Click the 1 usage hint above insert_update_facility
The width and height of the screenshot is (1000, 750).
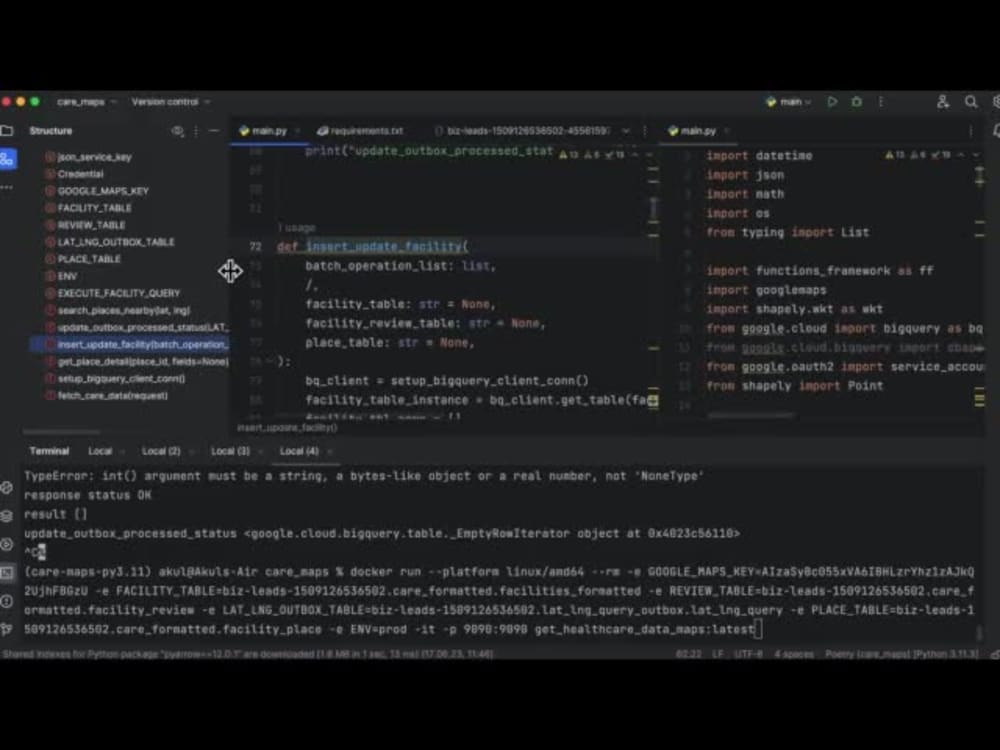point(296,227)
